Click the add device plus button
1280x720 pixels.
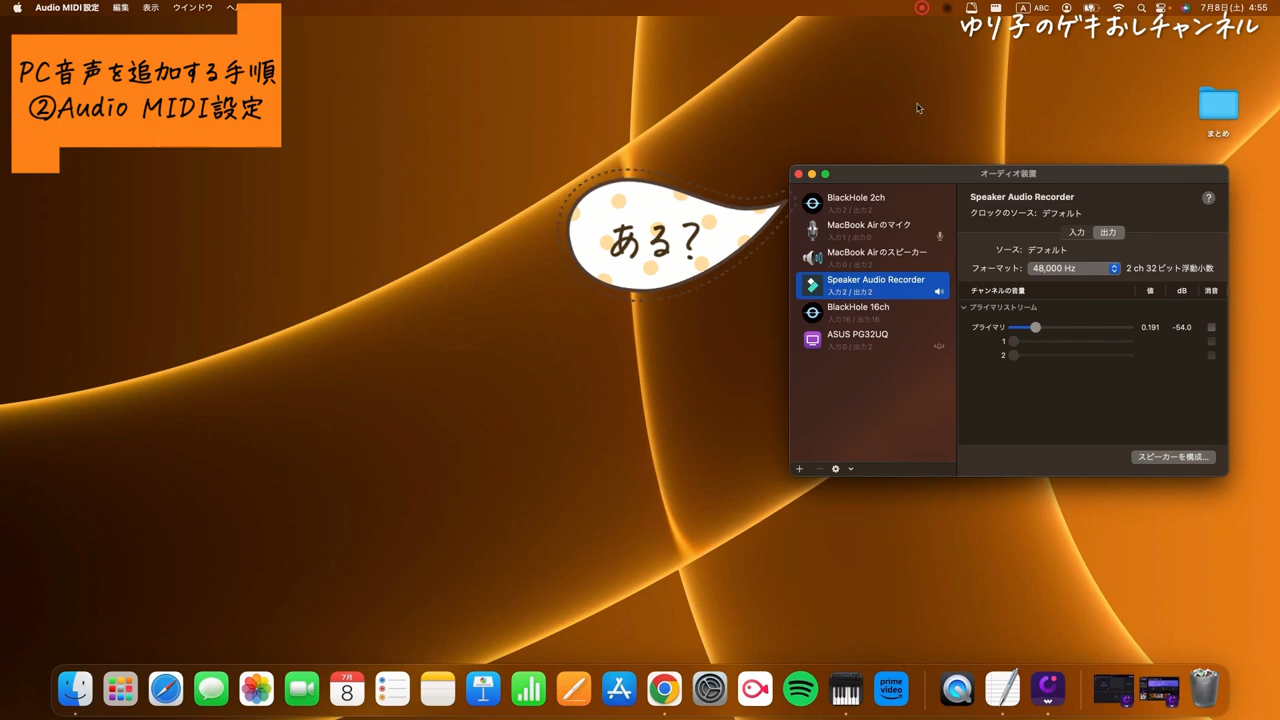pos(799,469)
